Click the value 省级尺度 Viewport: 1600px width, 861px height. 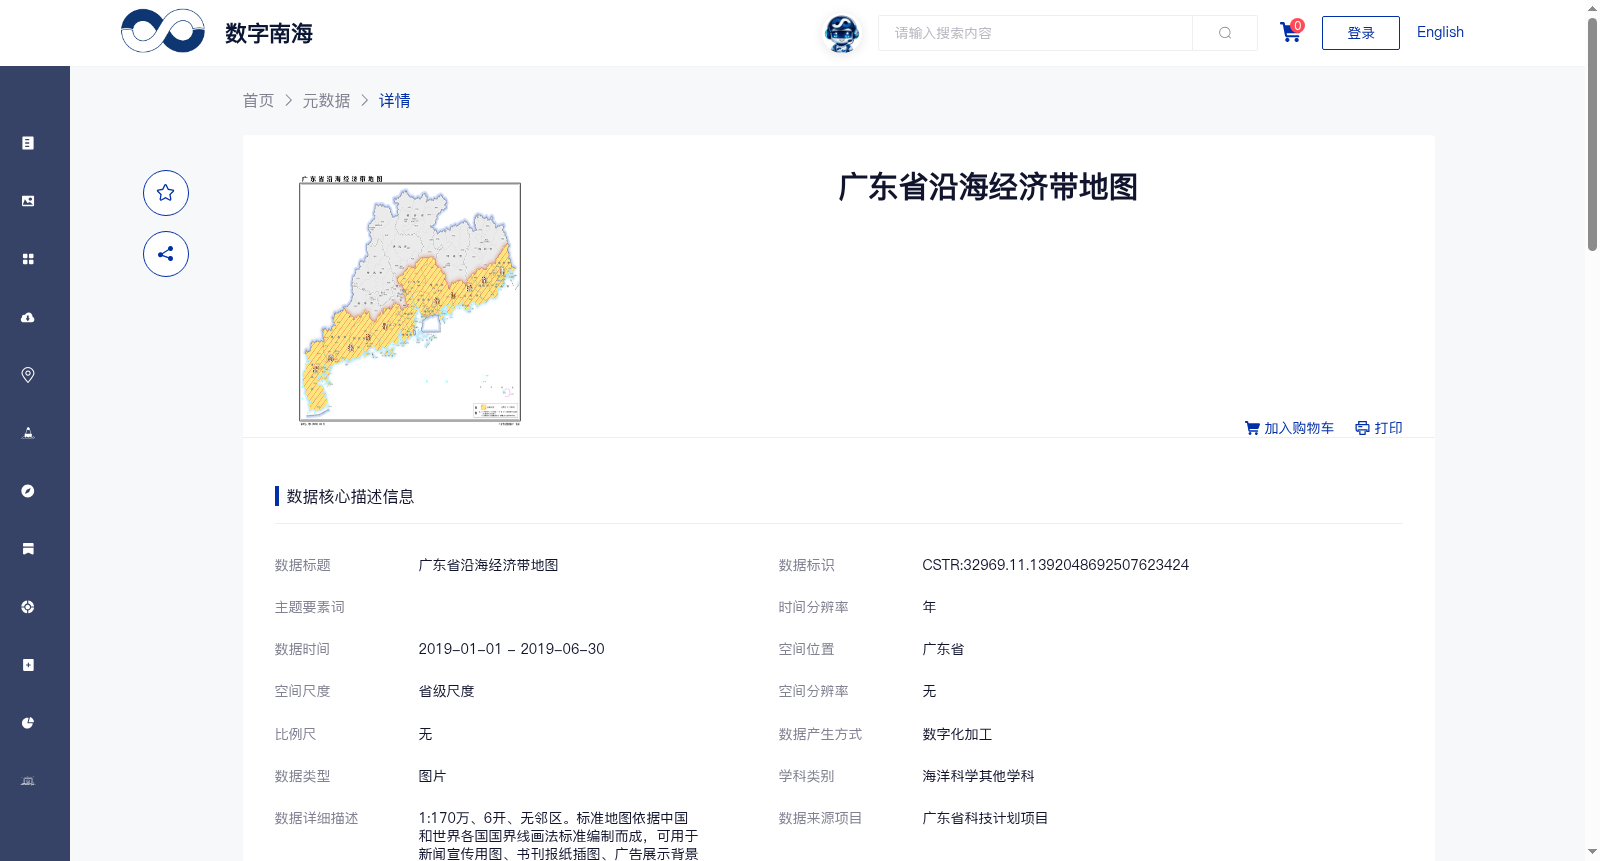click(x=446, y=691)
